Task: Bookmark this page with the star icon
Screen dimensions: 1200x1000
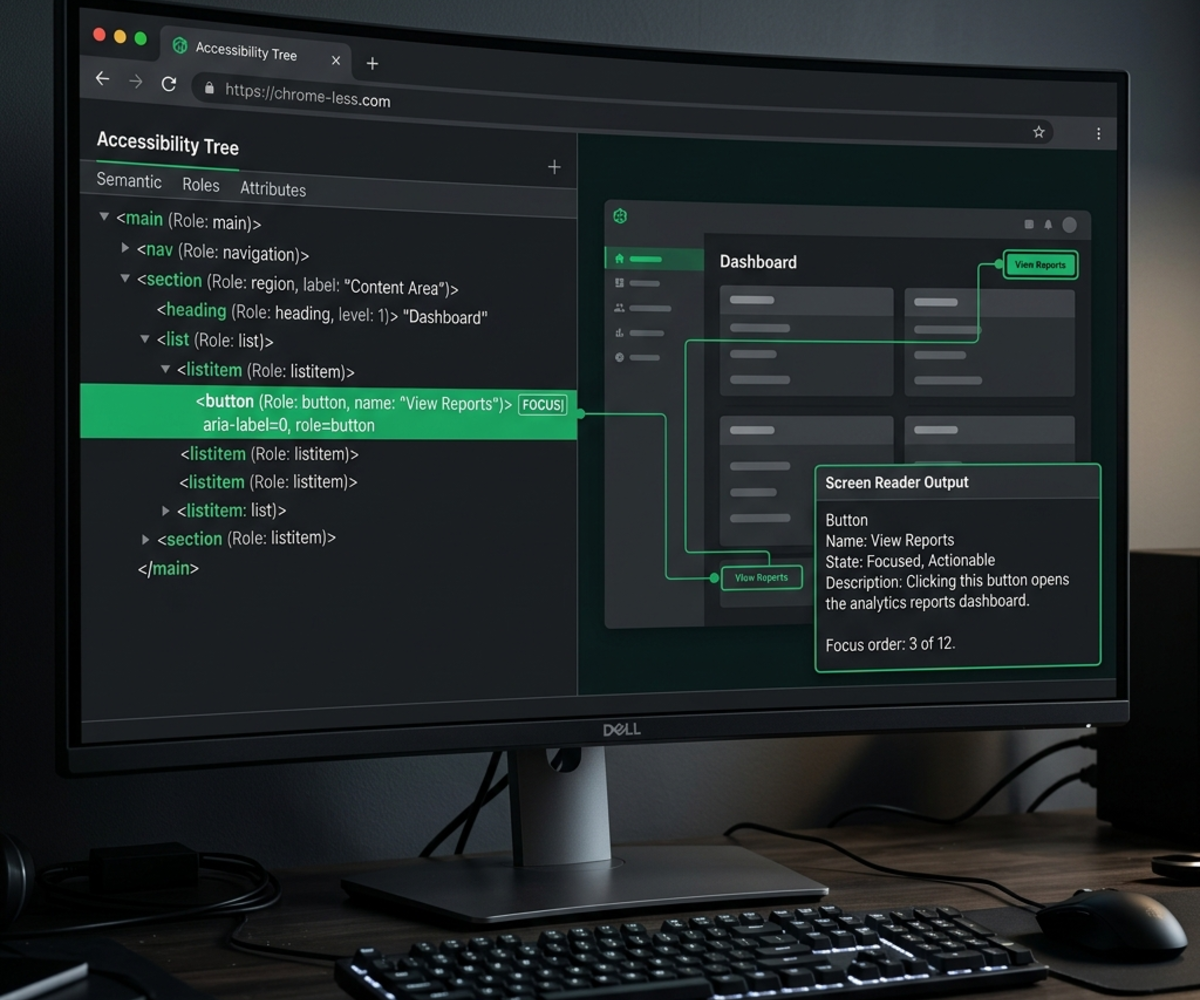Action: click(1039, 131)
